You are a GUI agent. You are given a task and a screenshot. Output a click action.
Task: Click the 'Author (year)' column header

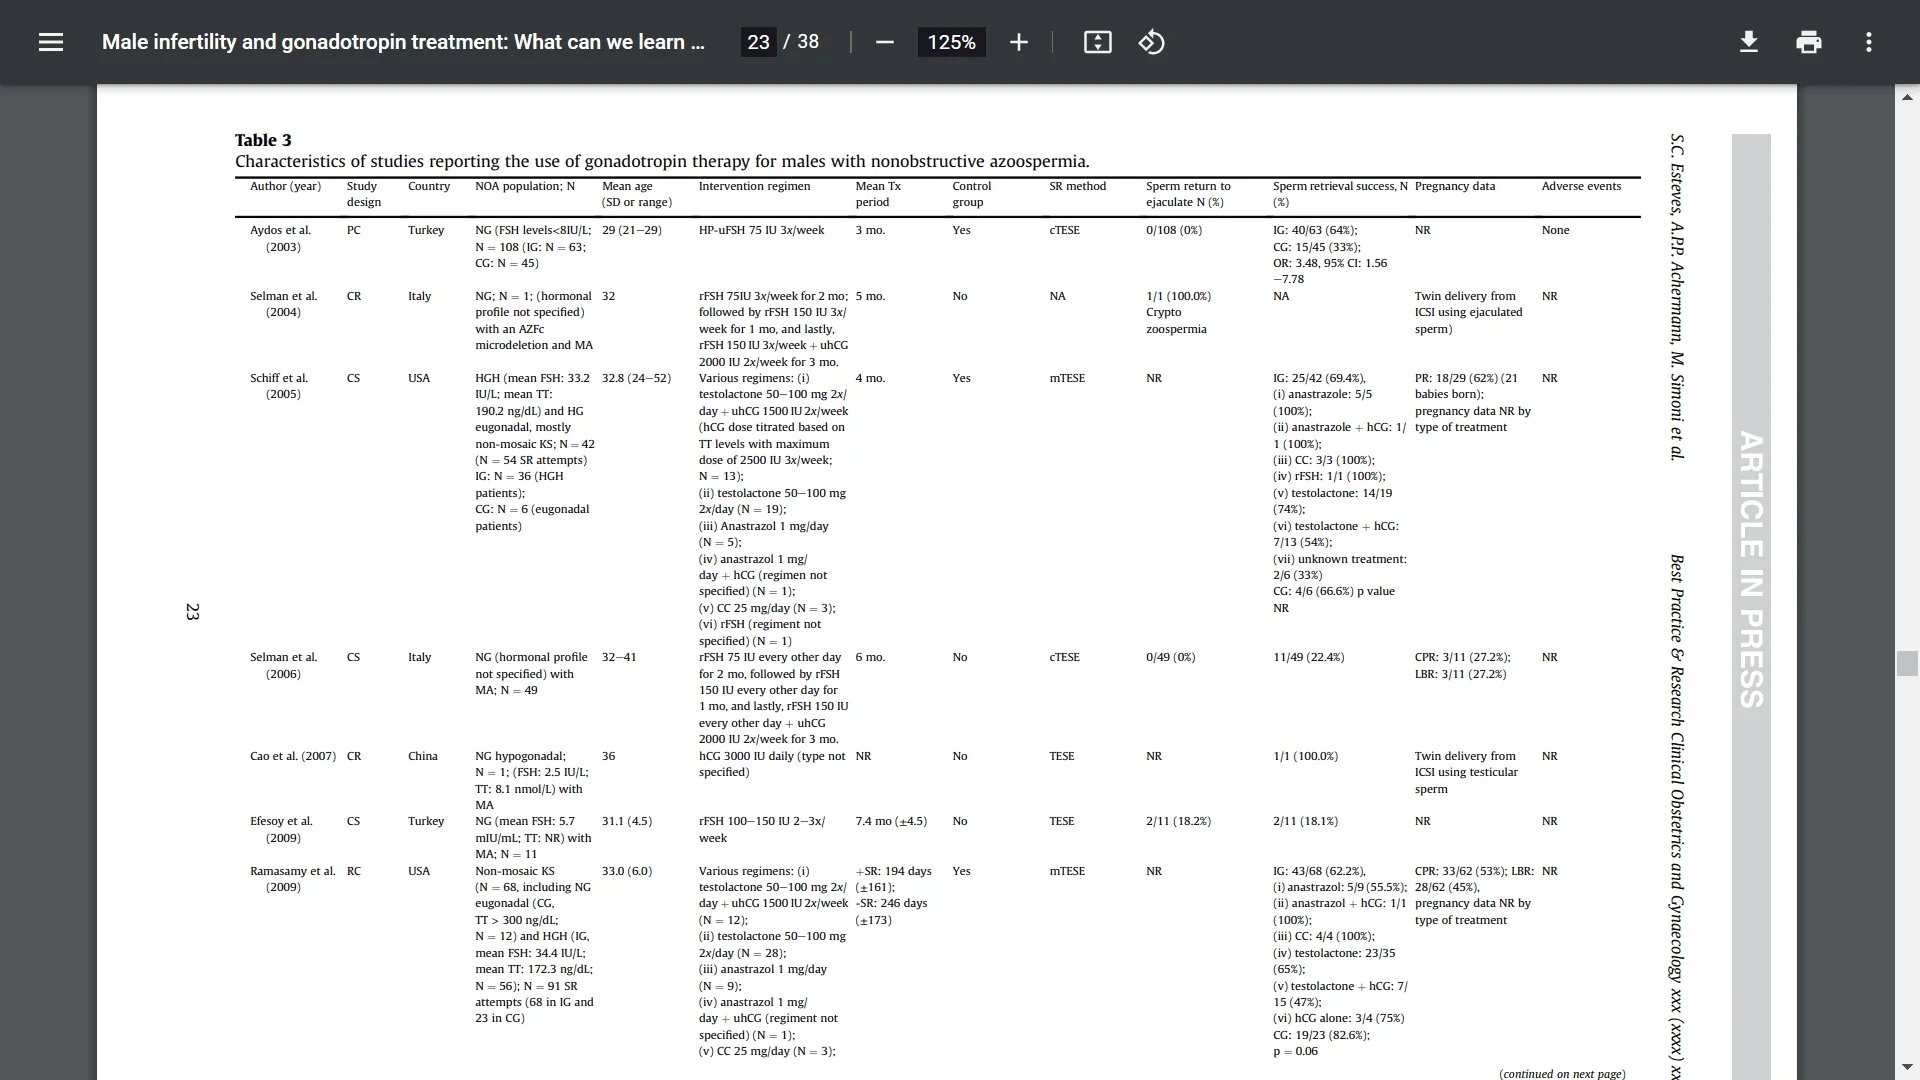[x=285, y=186]
